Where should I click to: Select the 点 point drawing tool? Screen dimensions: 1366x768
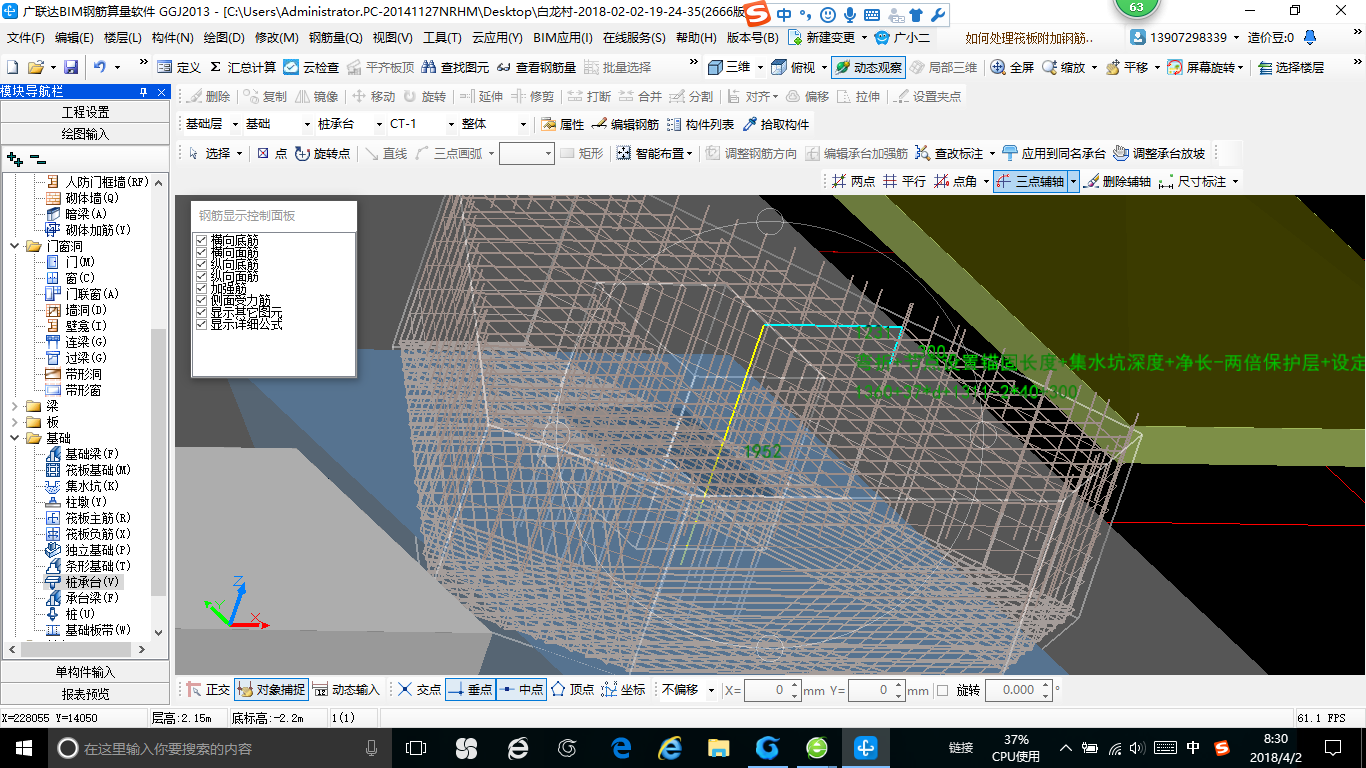(x=271, y=153)
